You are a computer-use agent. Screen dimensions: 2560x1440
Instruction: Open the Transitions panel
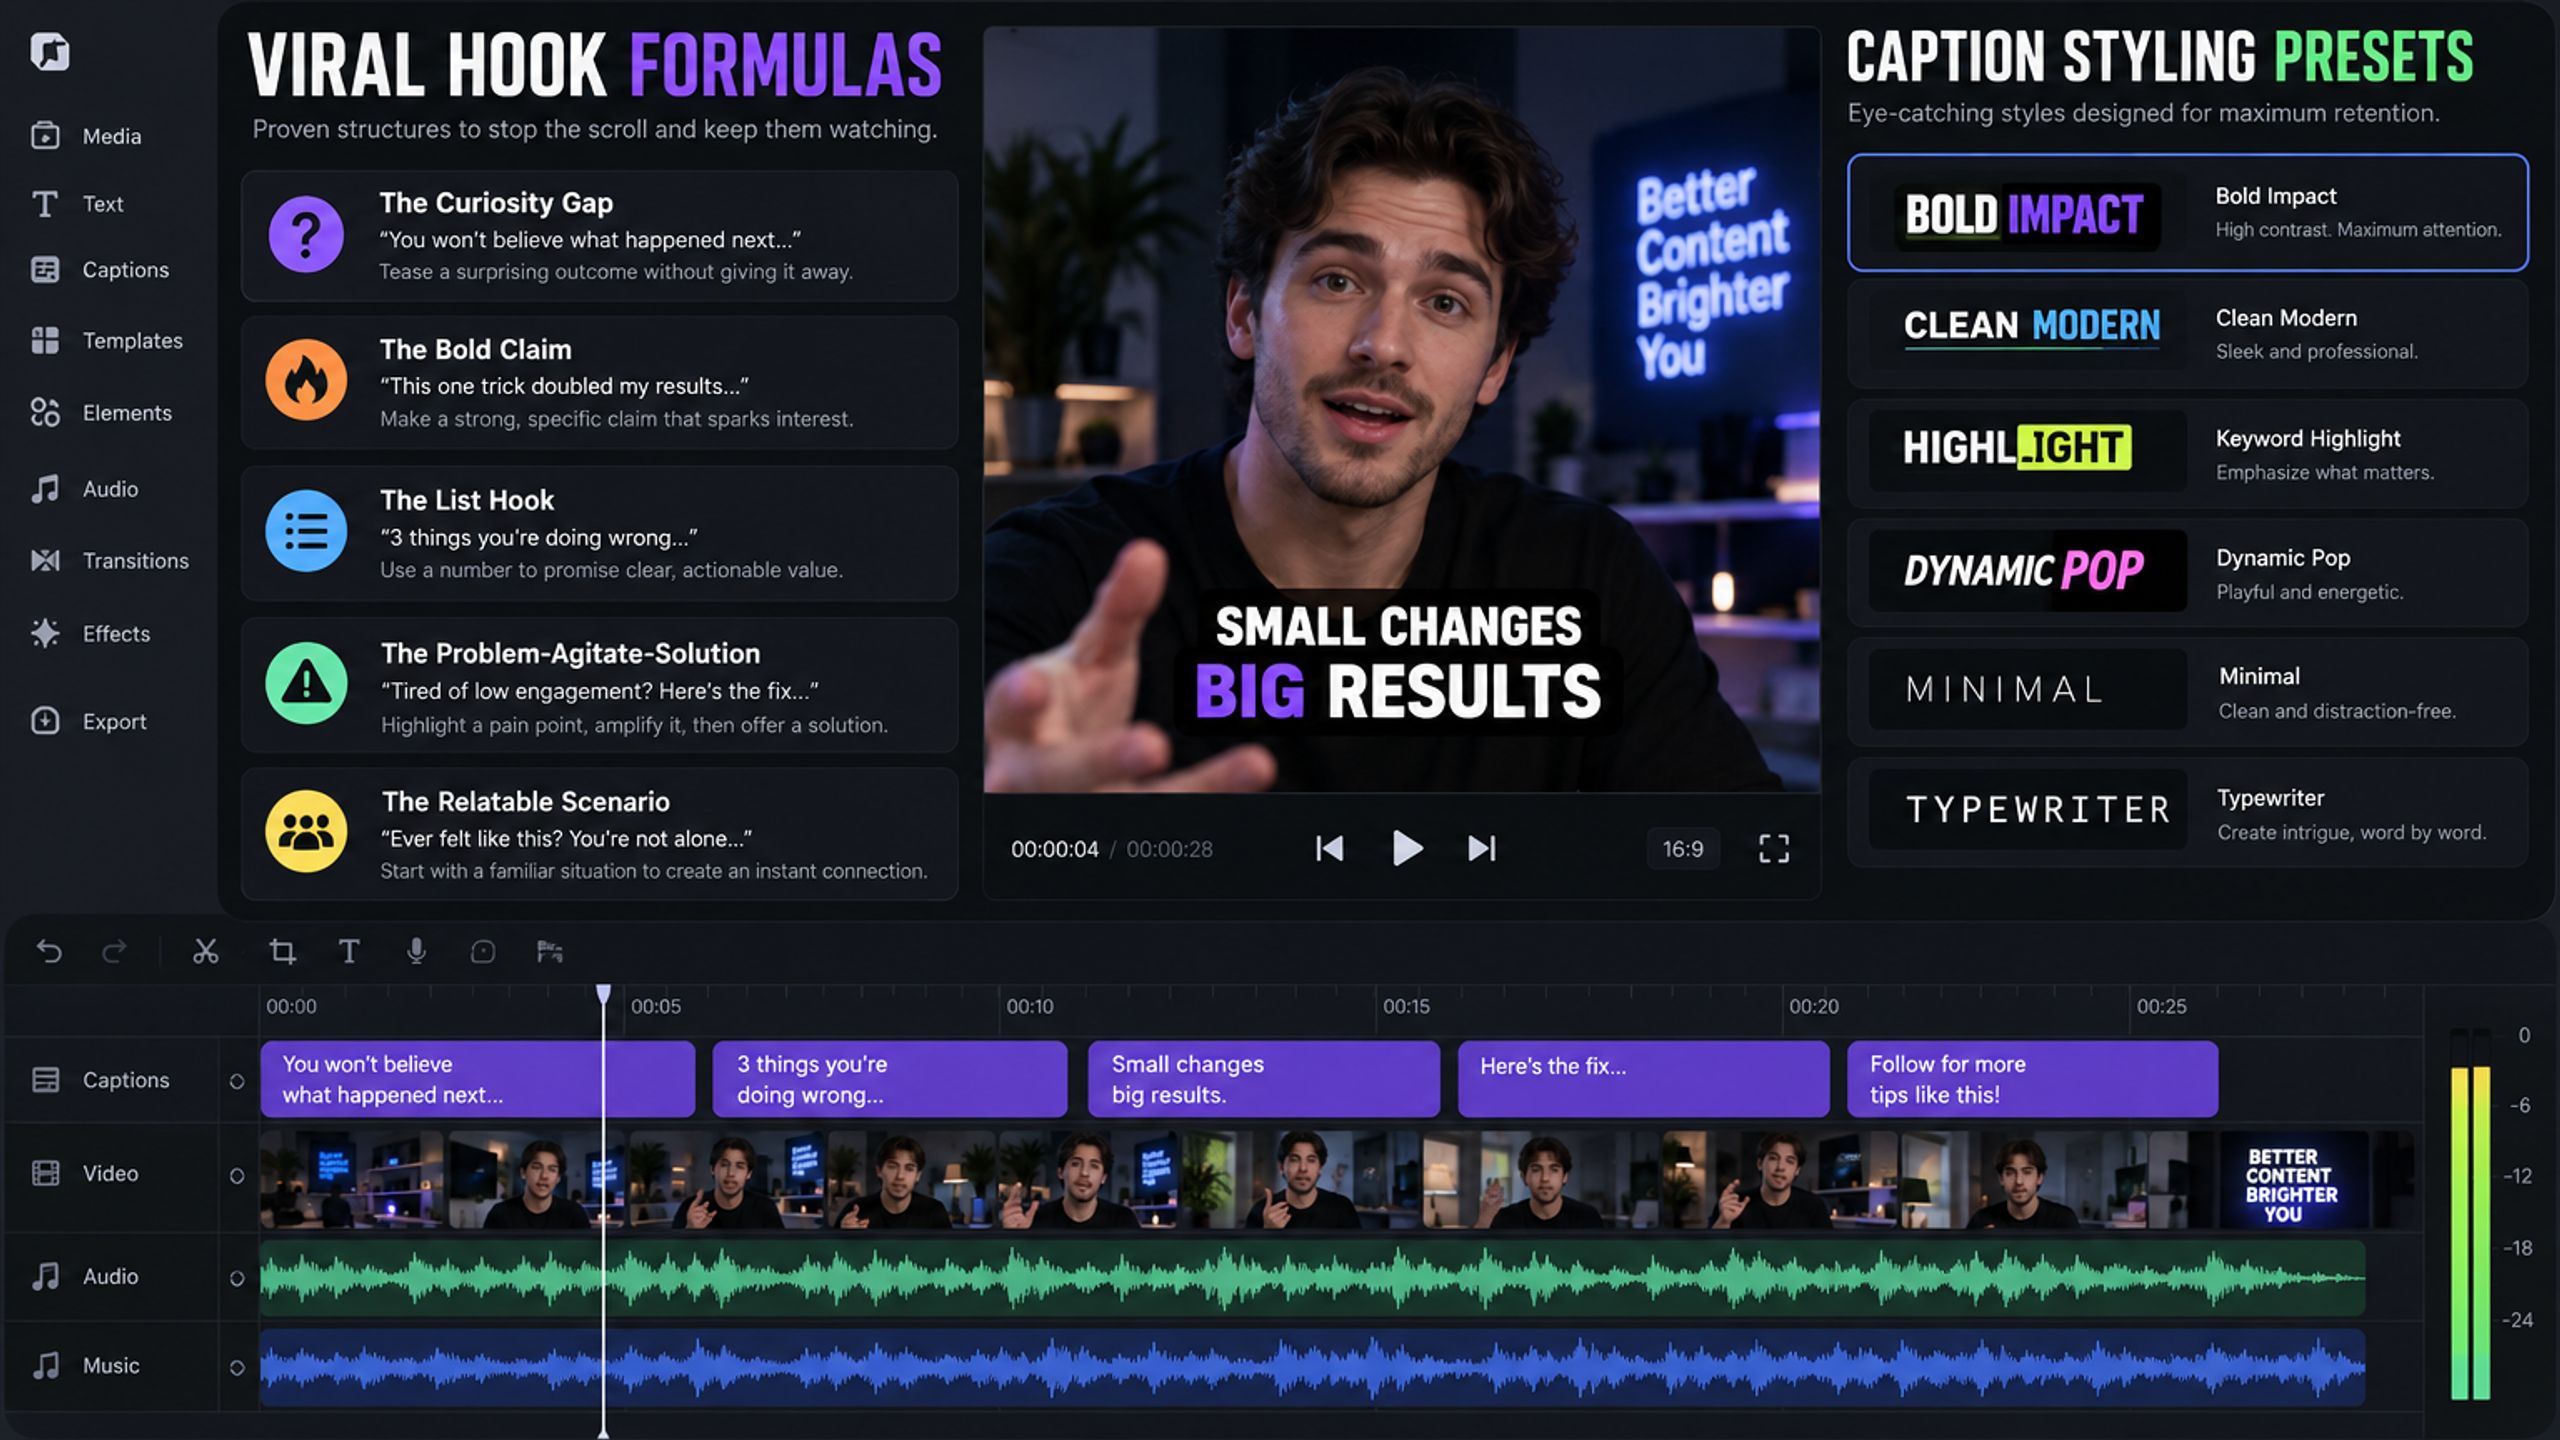[x=110, y=561]
